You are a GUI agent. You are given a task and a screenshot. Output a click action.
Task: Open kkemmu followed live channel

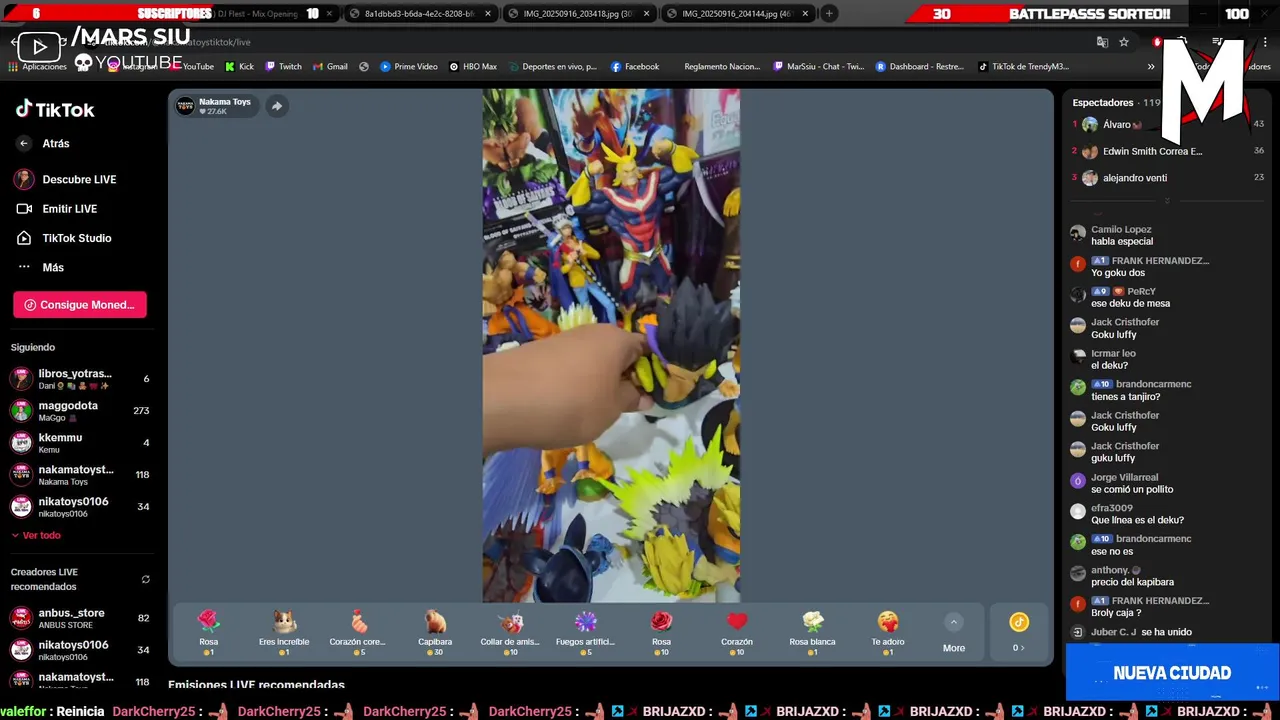80,443
